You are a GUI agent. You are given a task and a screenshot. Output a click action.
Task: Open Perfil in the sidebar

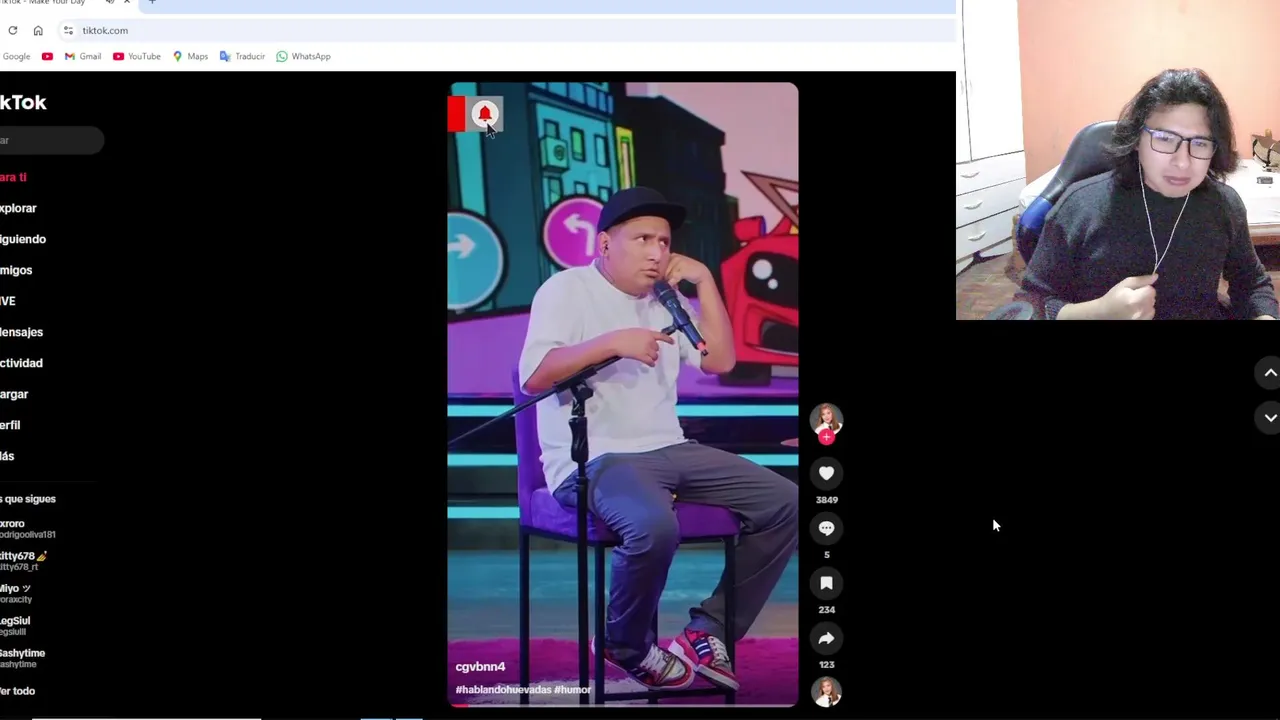(x=10, y=425)
